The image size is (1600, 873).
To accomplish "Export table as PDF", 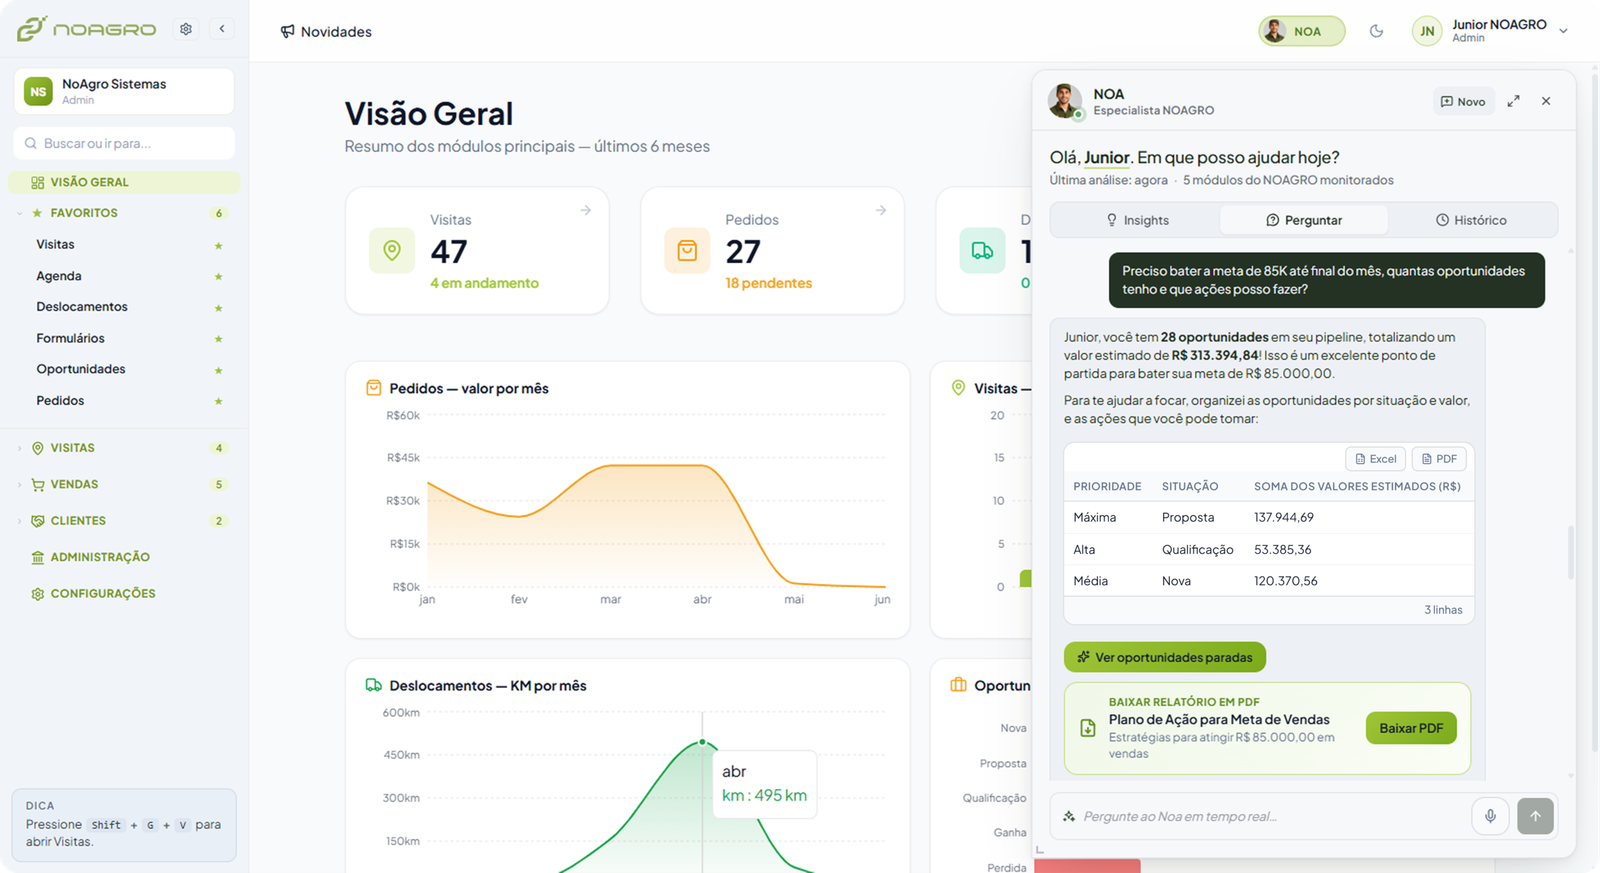I will click(1439, 459).
